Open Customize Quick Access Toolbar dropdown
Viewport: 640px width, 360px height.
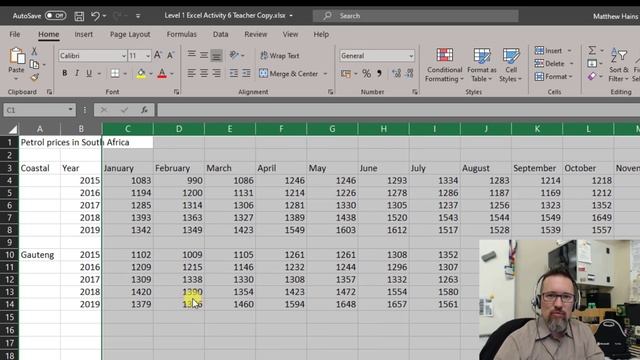pos(138,16)
